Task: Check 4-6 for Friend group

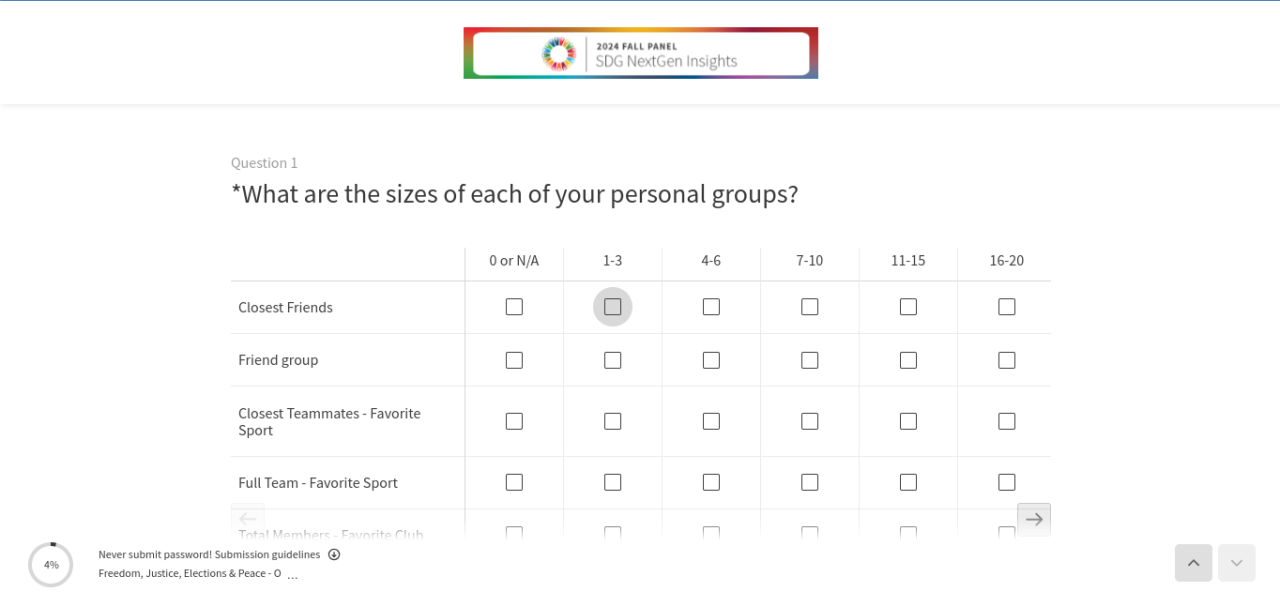Action: coord(711,360)
